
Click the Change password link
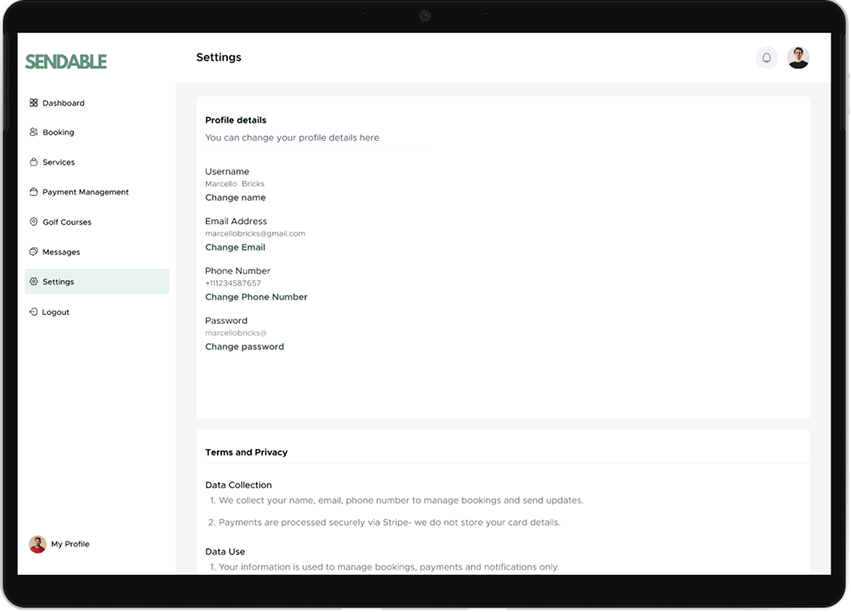244,347
